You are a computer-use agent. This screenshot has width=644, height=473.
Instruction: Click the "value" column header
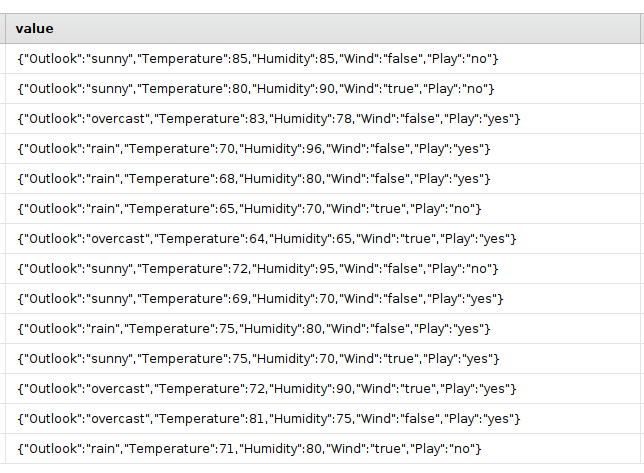[x=35, y=29]
